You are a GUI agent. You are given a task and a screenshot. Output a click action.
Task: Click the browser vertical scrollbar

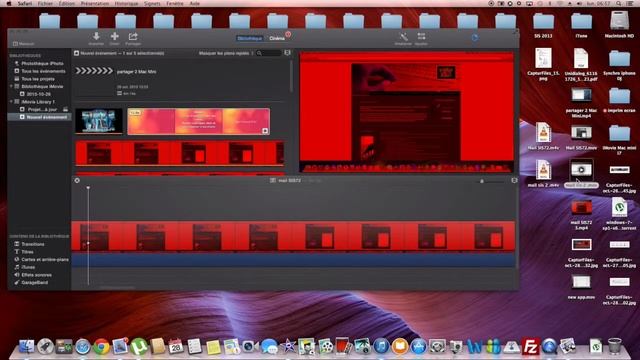[x=291, y=76]
